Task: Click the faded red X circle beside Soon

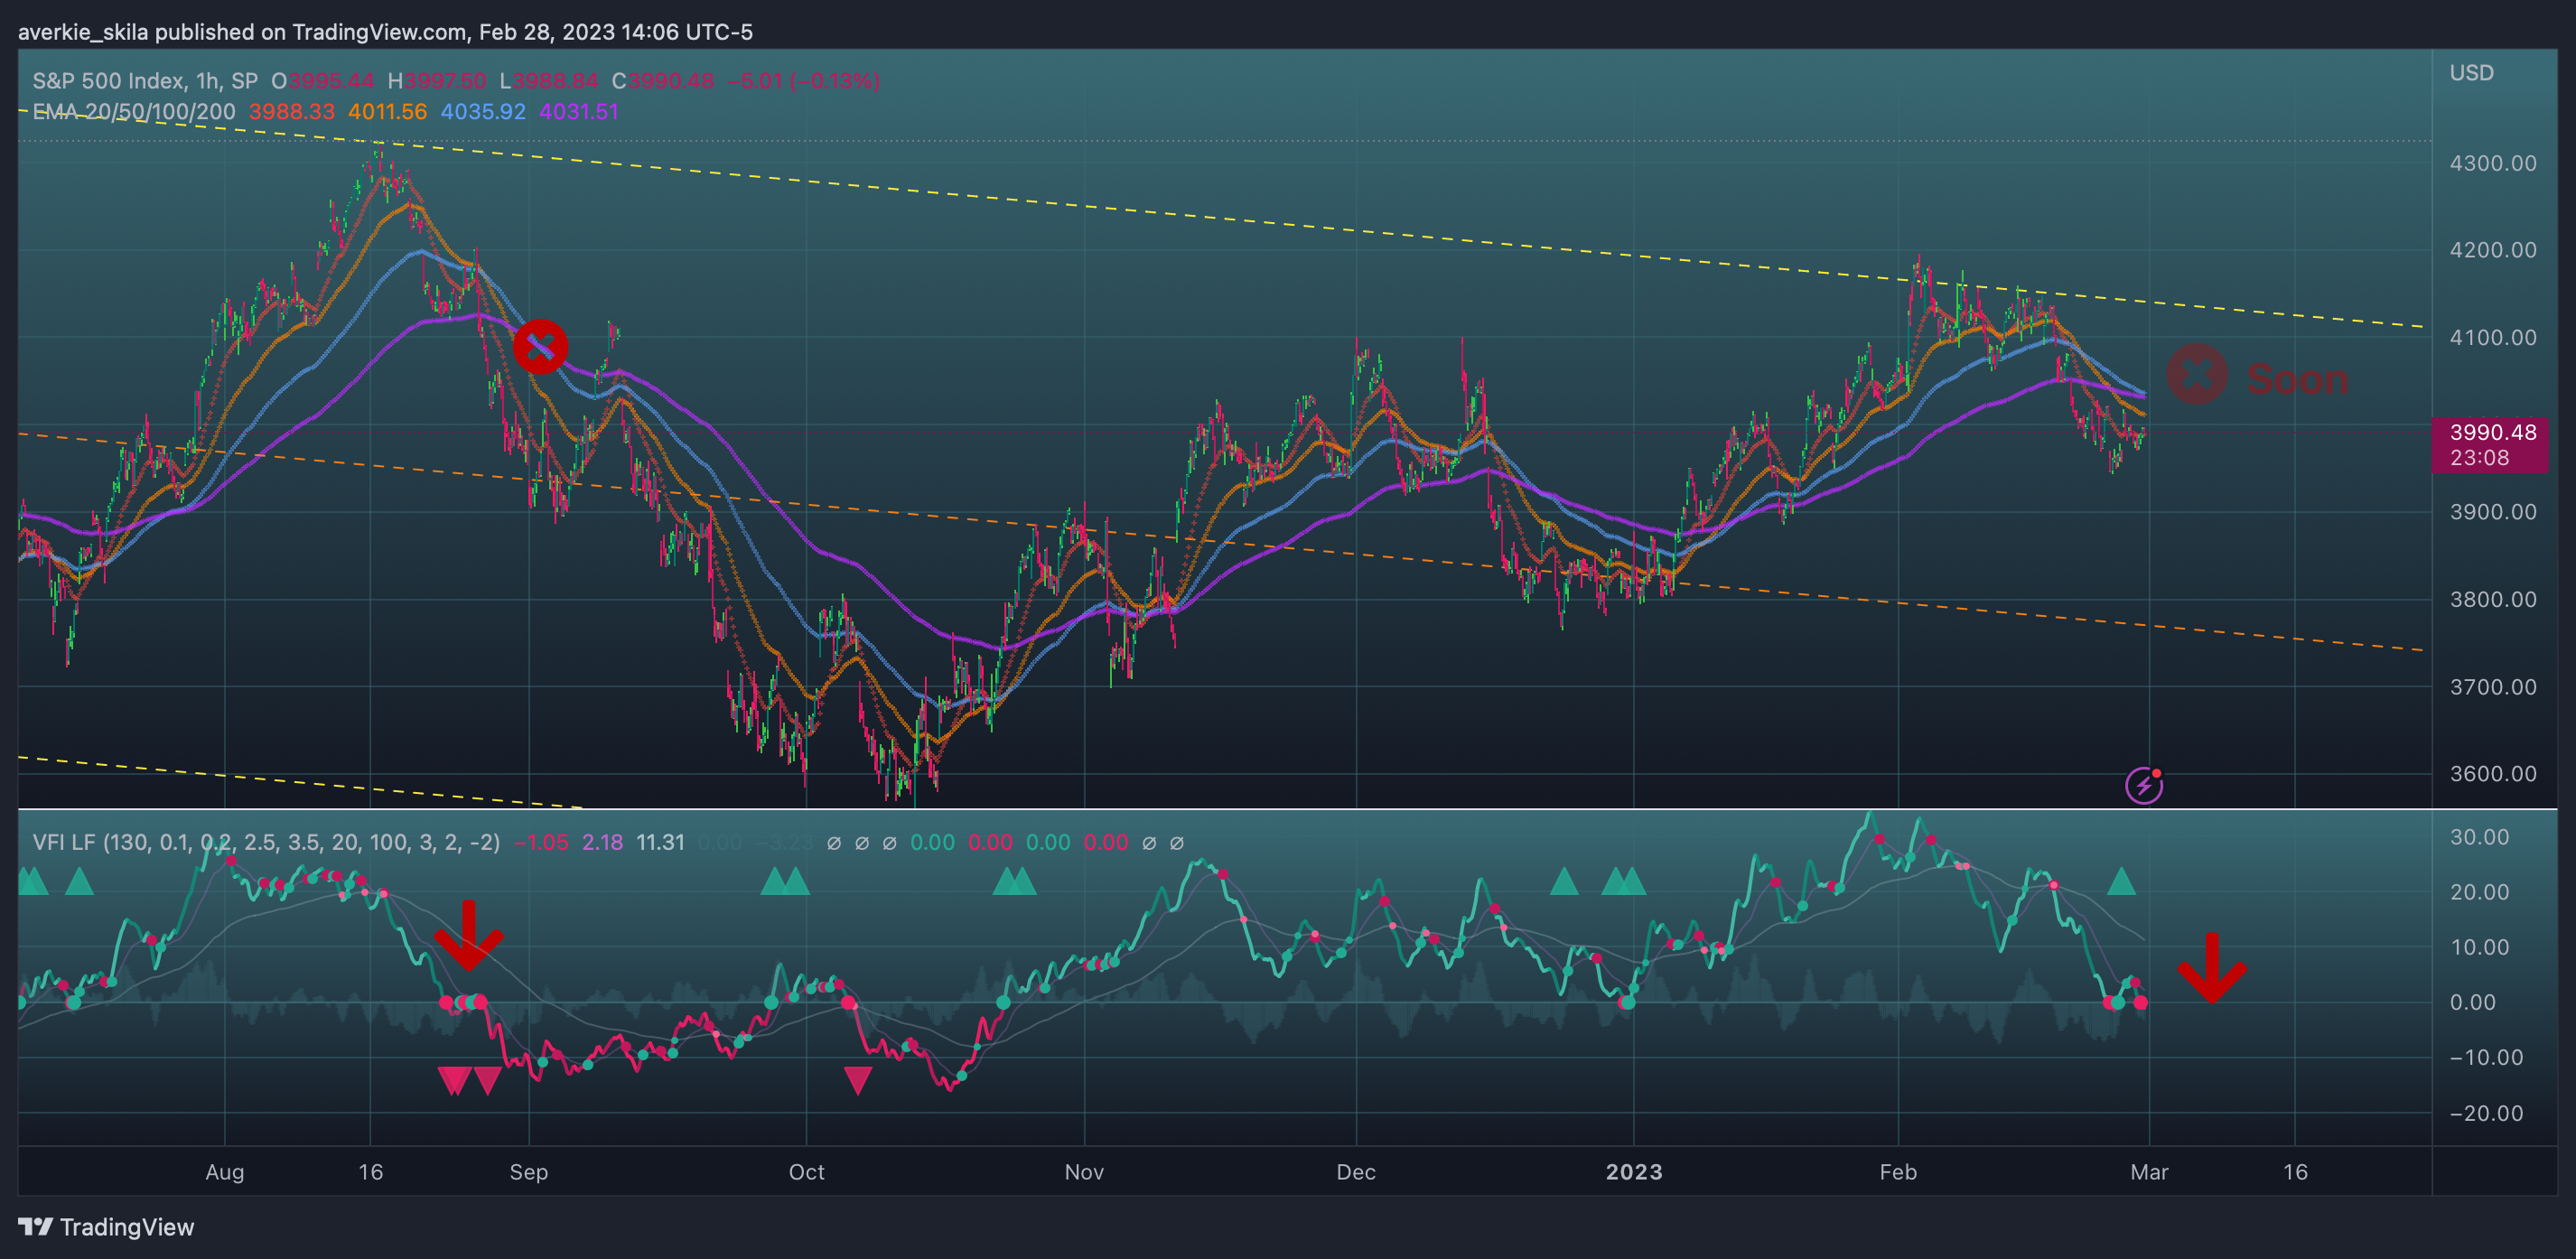Action: (x=2197, y=374)
